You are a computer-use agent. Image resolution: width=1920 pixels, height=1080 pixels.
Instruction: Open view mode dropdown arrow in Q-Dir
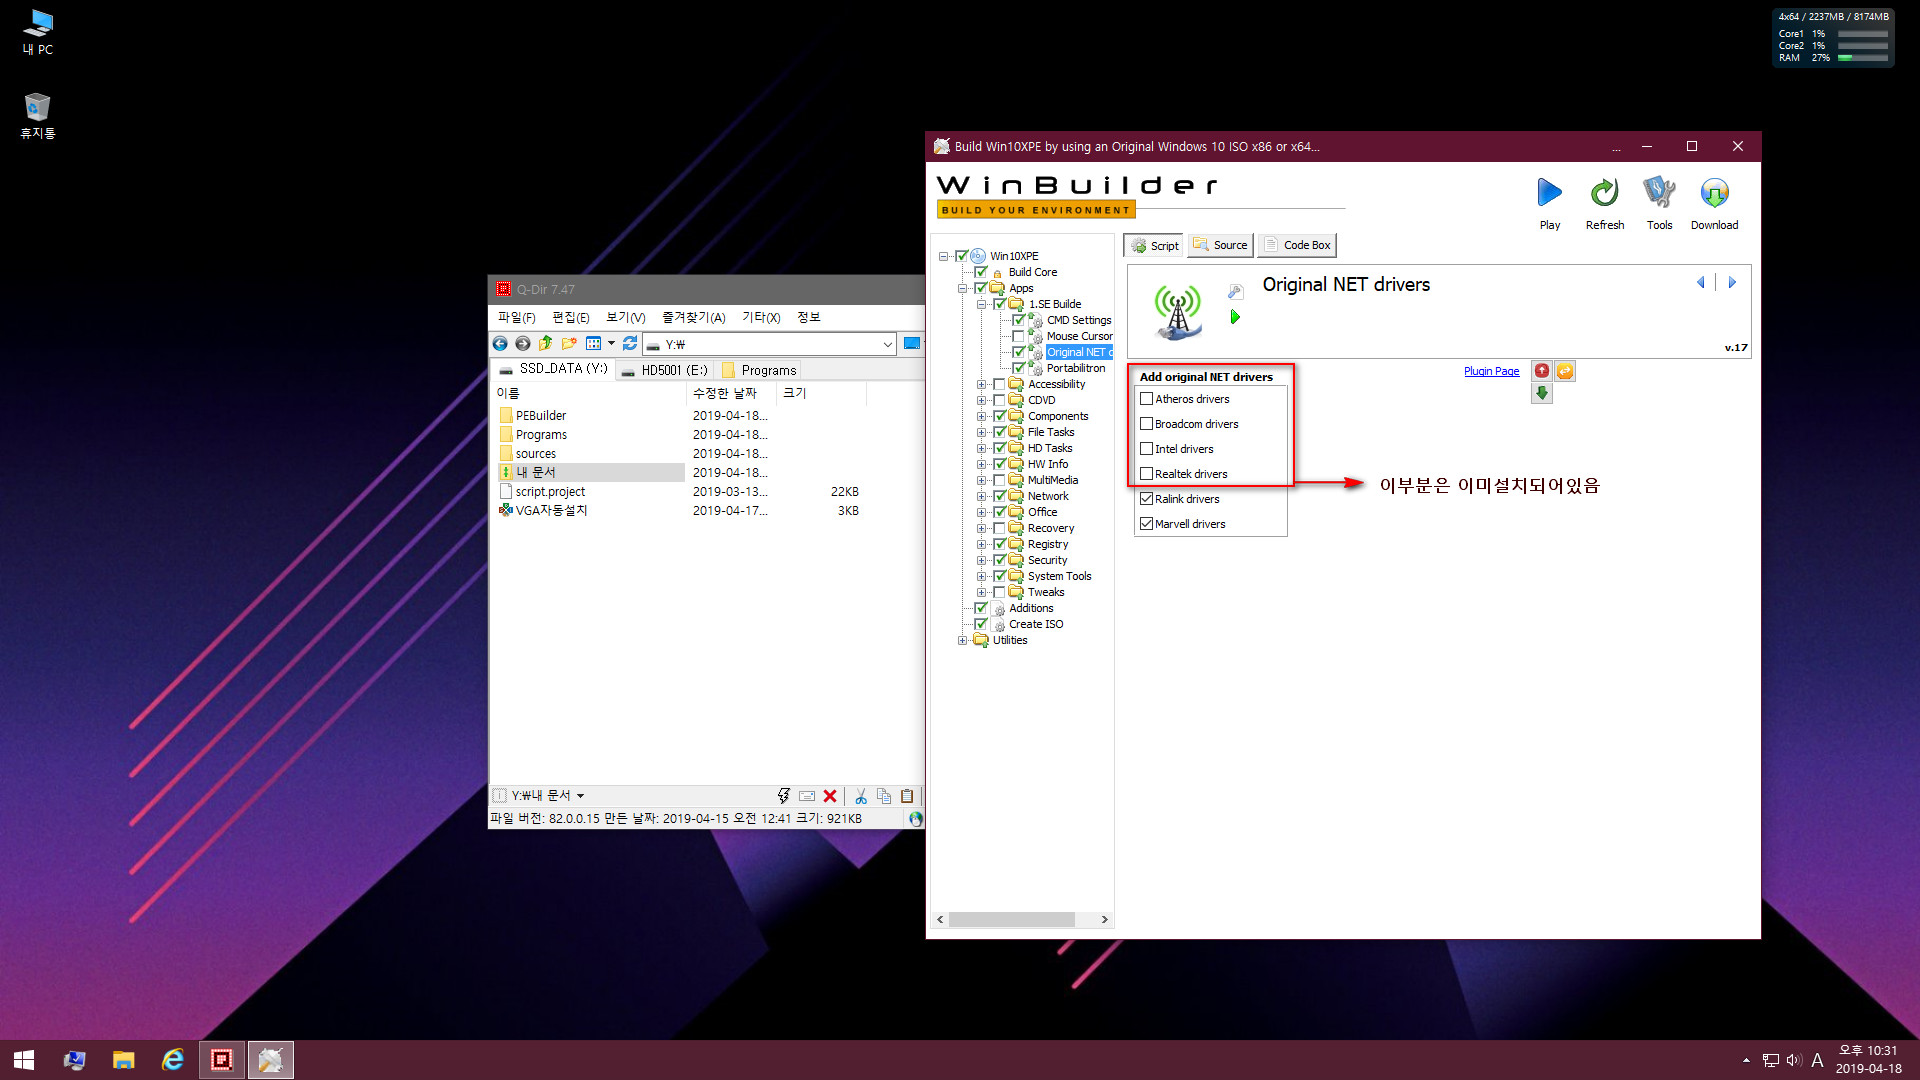[x=611, y=344]
